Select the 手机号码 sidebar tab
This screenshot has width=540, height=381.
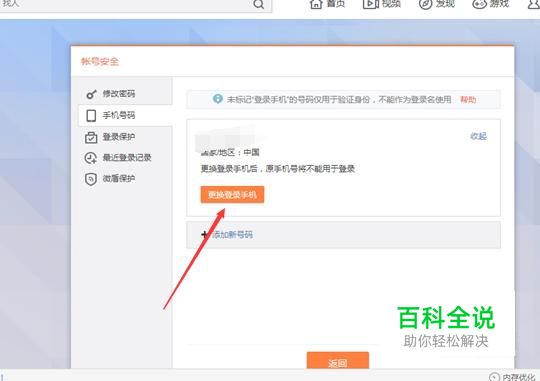[125, 115]
